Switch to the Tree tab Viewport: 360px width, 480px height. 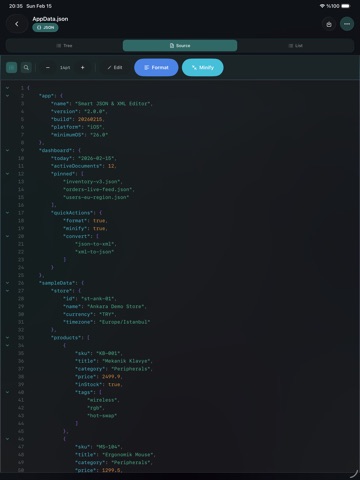(64, 46)
